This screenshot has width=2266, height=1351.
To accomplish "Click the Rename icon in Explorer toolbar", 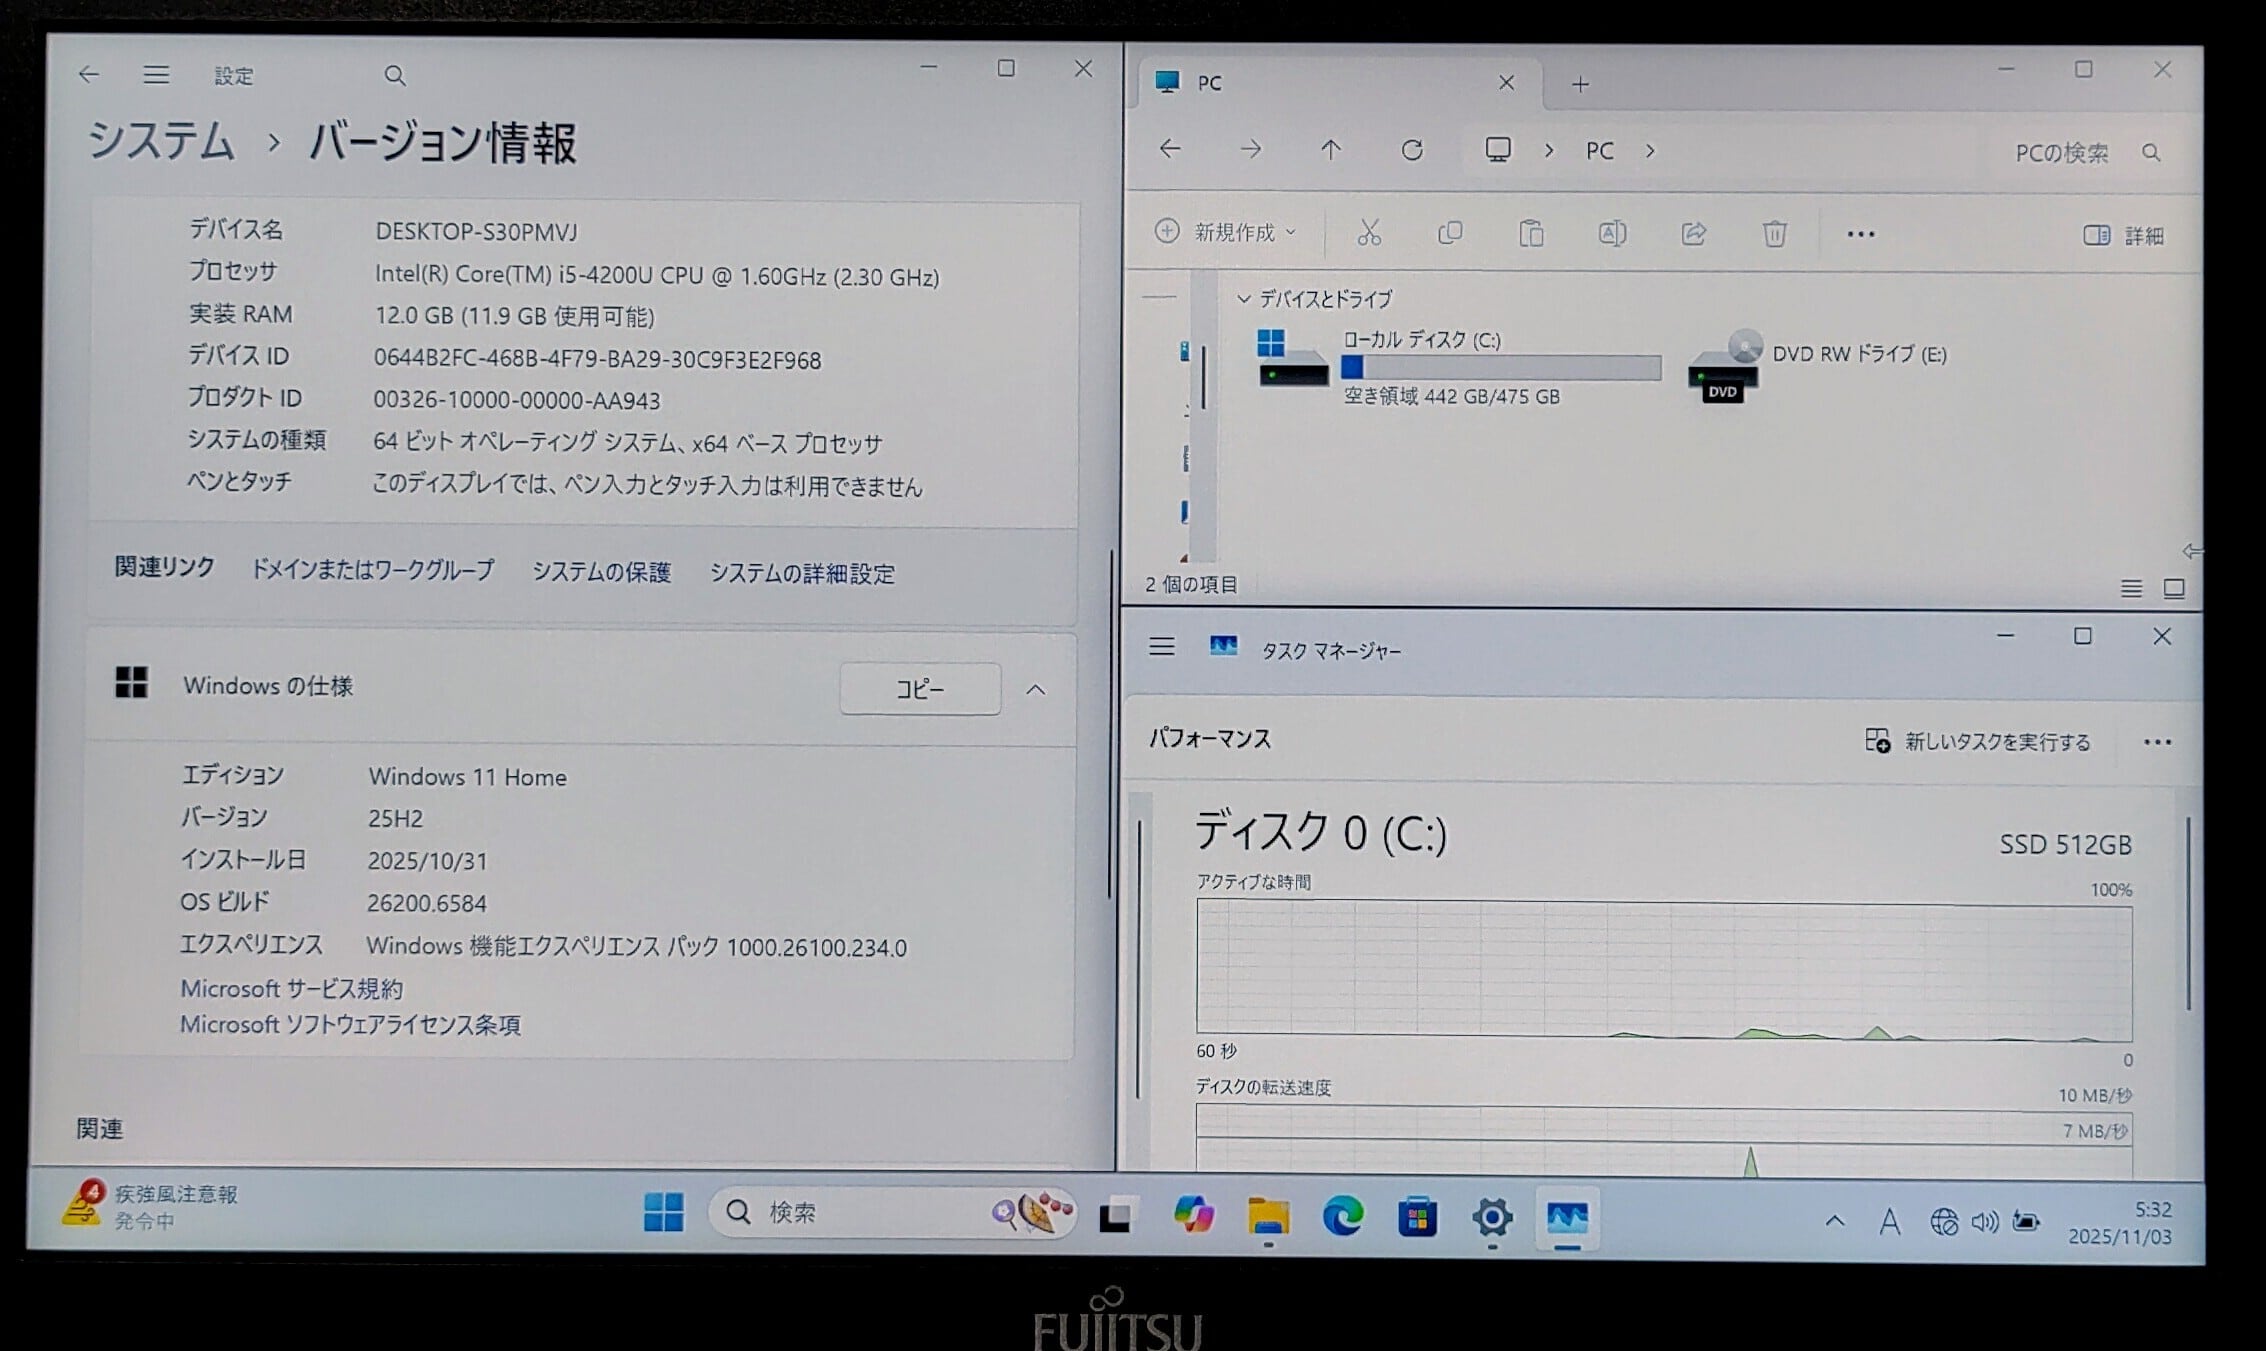I will 1612,234.
